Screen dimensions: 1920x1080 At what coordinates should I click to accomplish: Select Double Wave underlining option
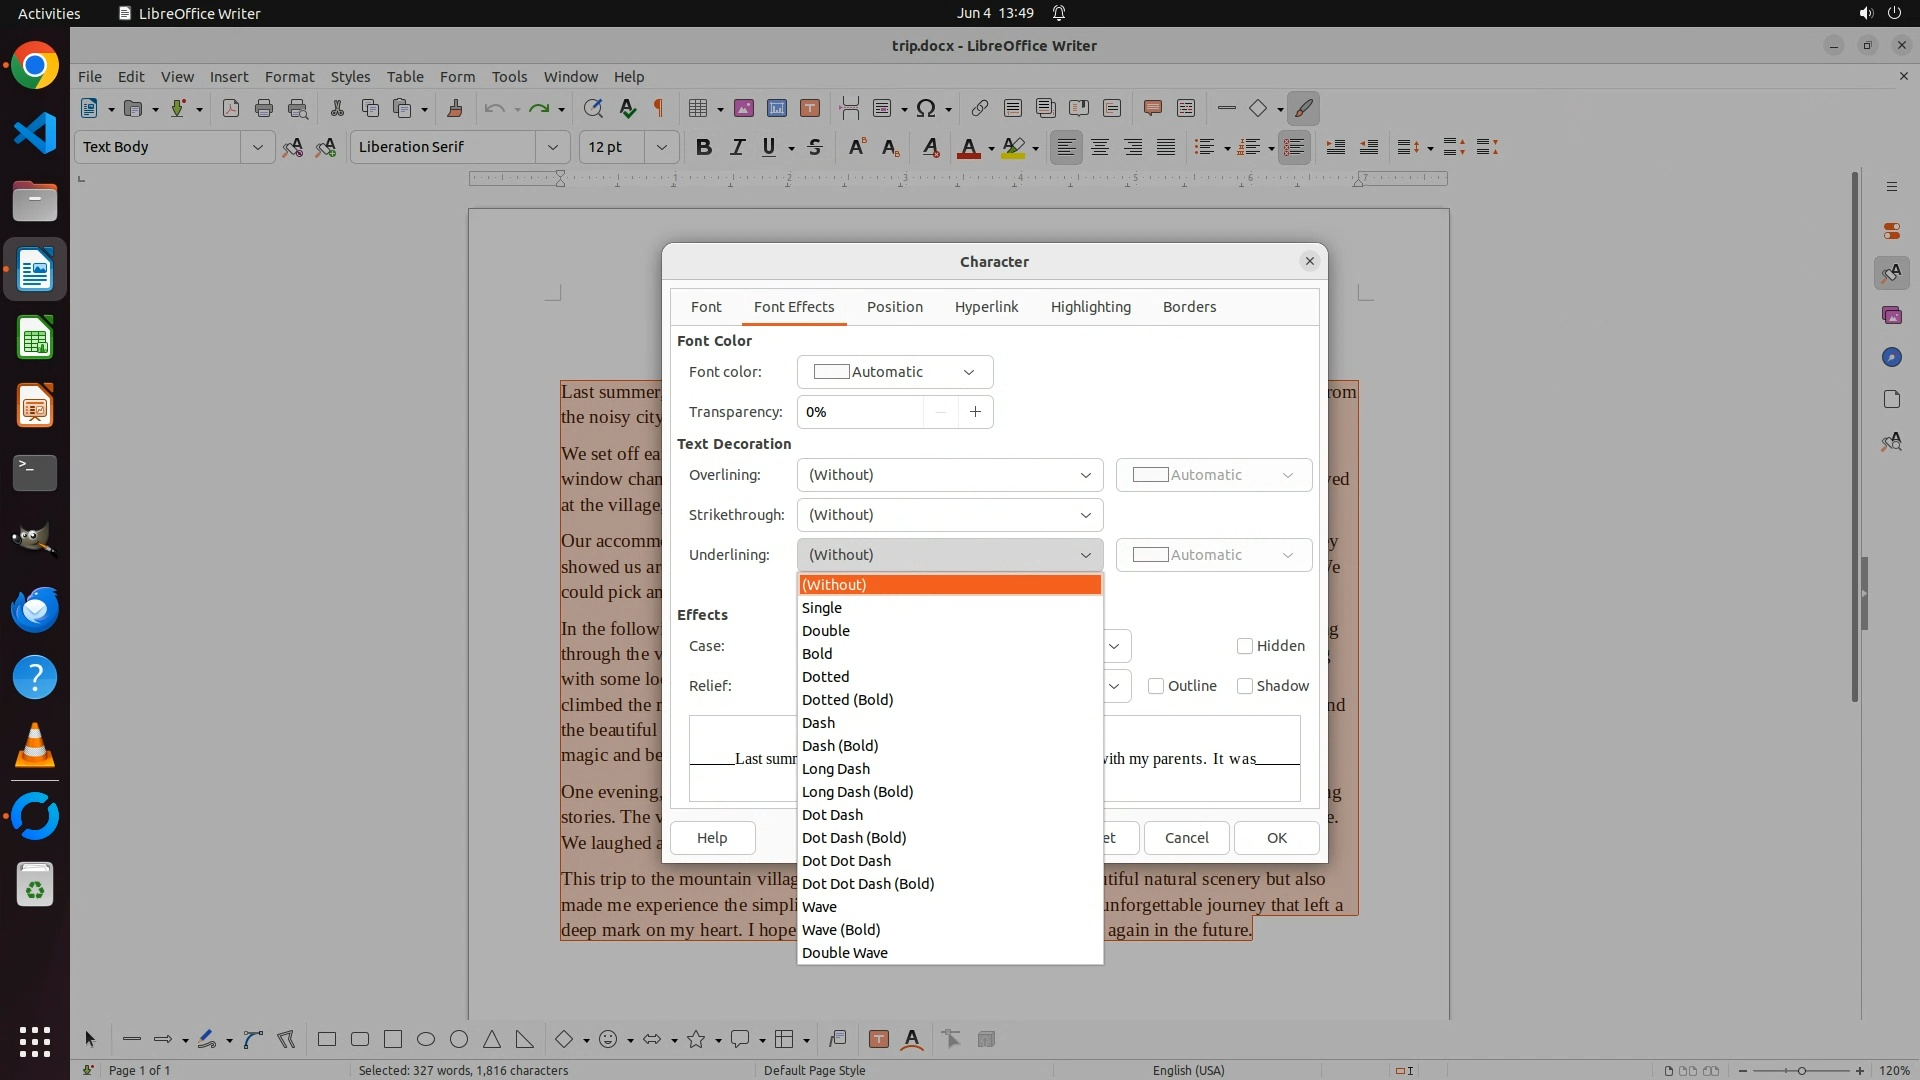coord(844,953)
